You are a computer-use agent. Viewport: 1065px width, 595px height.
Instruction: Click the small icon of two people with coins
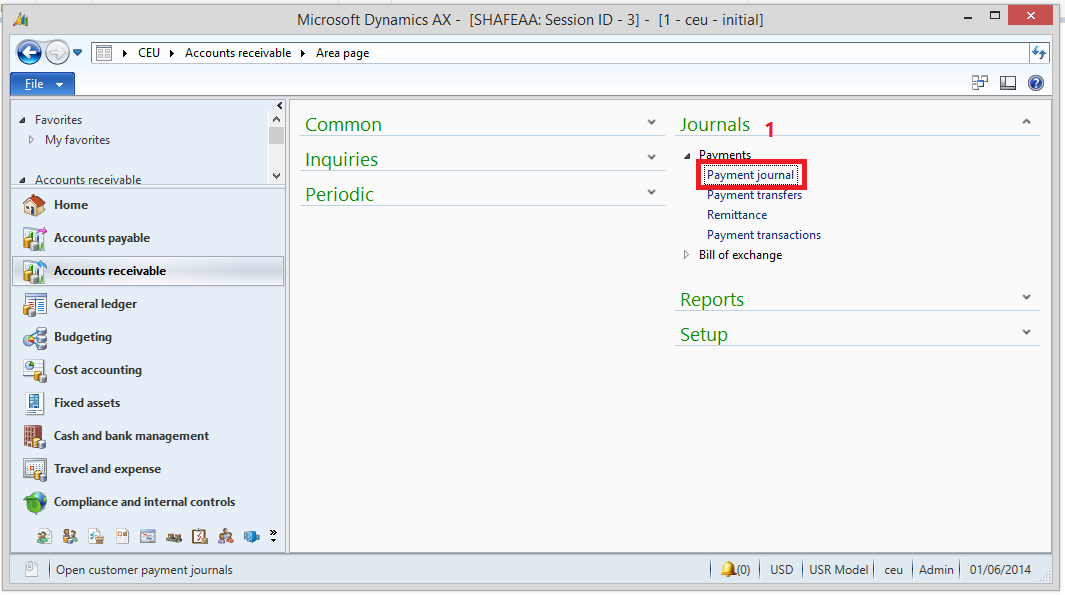click(70, 537)
